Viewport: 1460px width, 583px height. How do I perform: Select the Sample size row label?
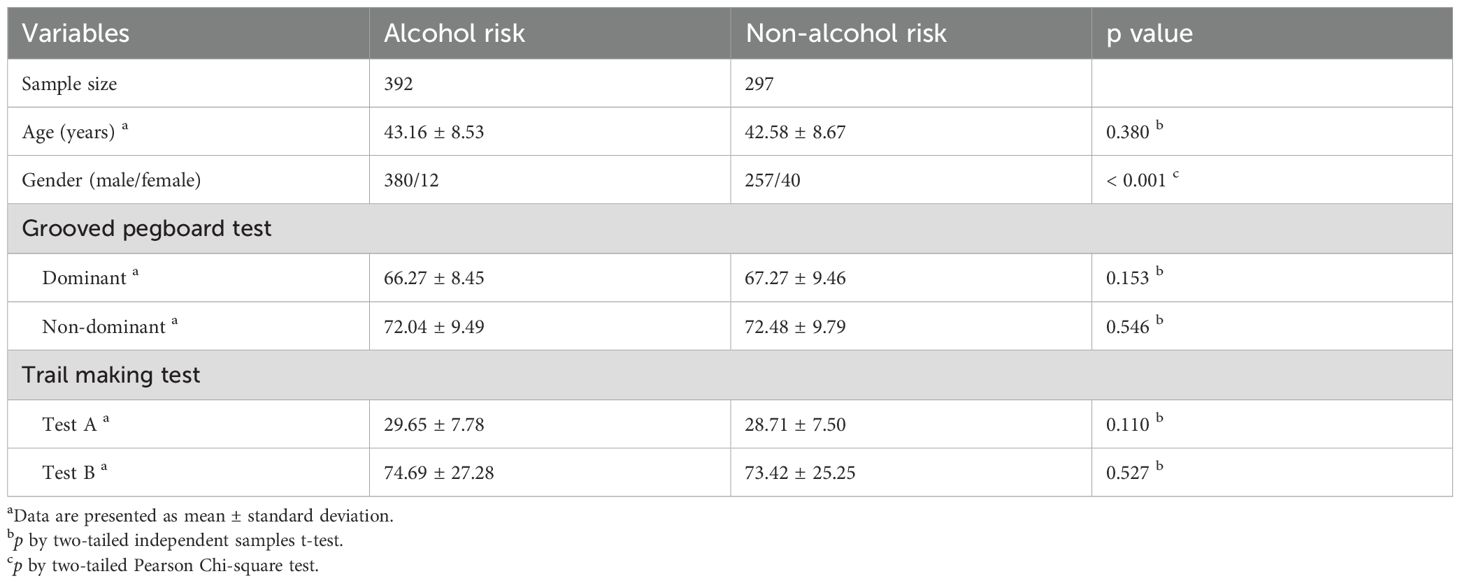coord(68,84)
